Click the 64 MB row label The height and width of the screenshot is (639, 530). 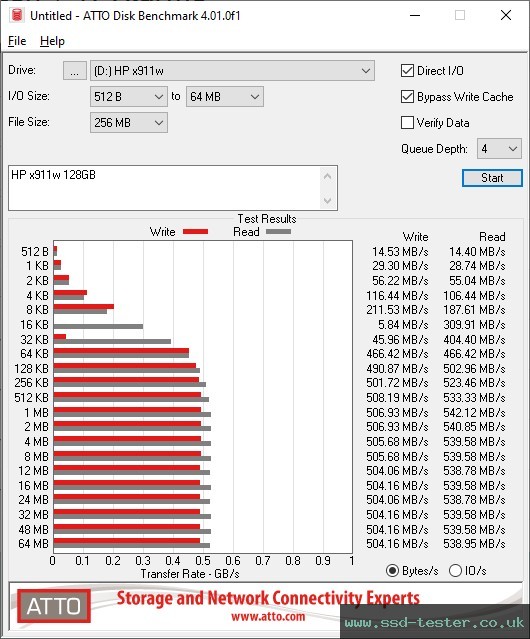click(33, 544)
